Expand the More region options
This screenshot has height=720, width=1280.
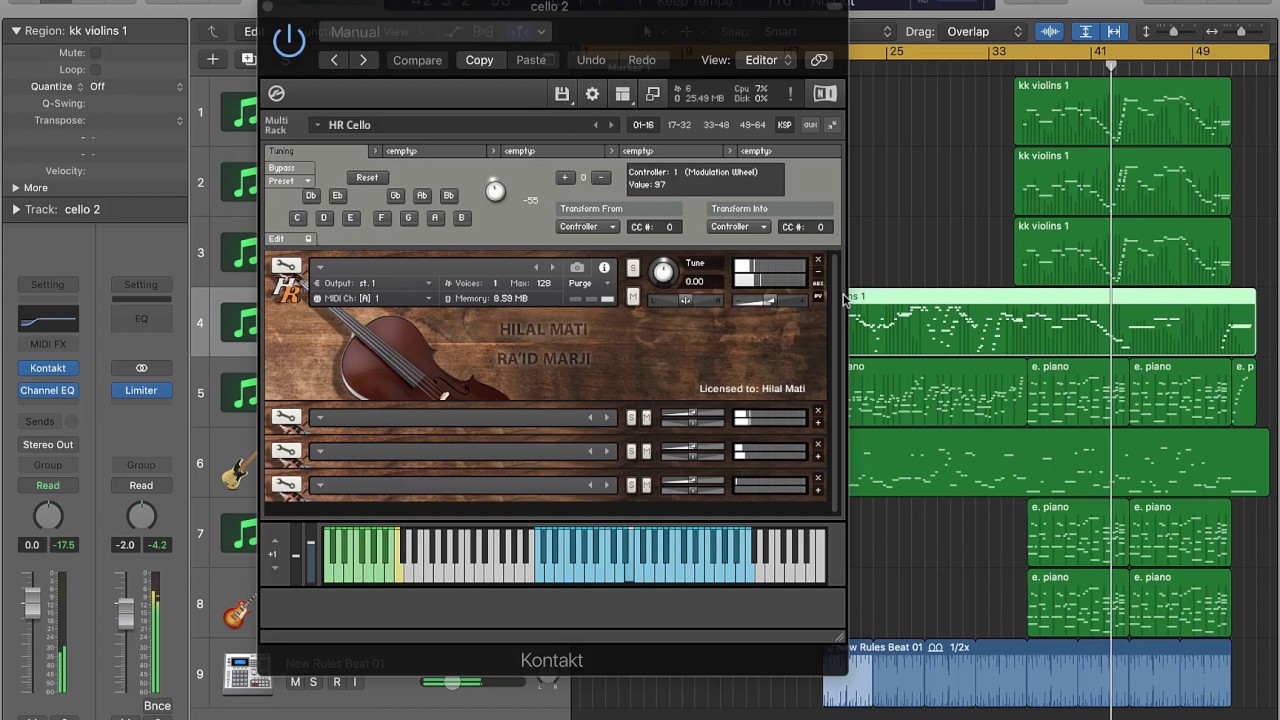pos(16,188)
